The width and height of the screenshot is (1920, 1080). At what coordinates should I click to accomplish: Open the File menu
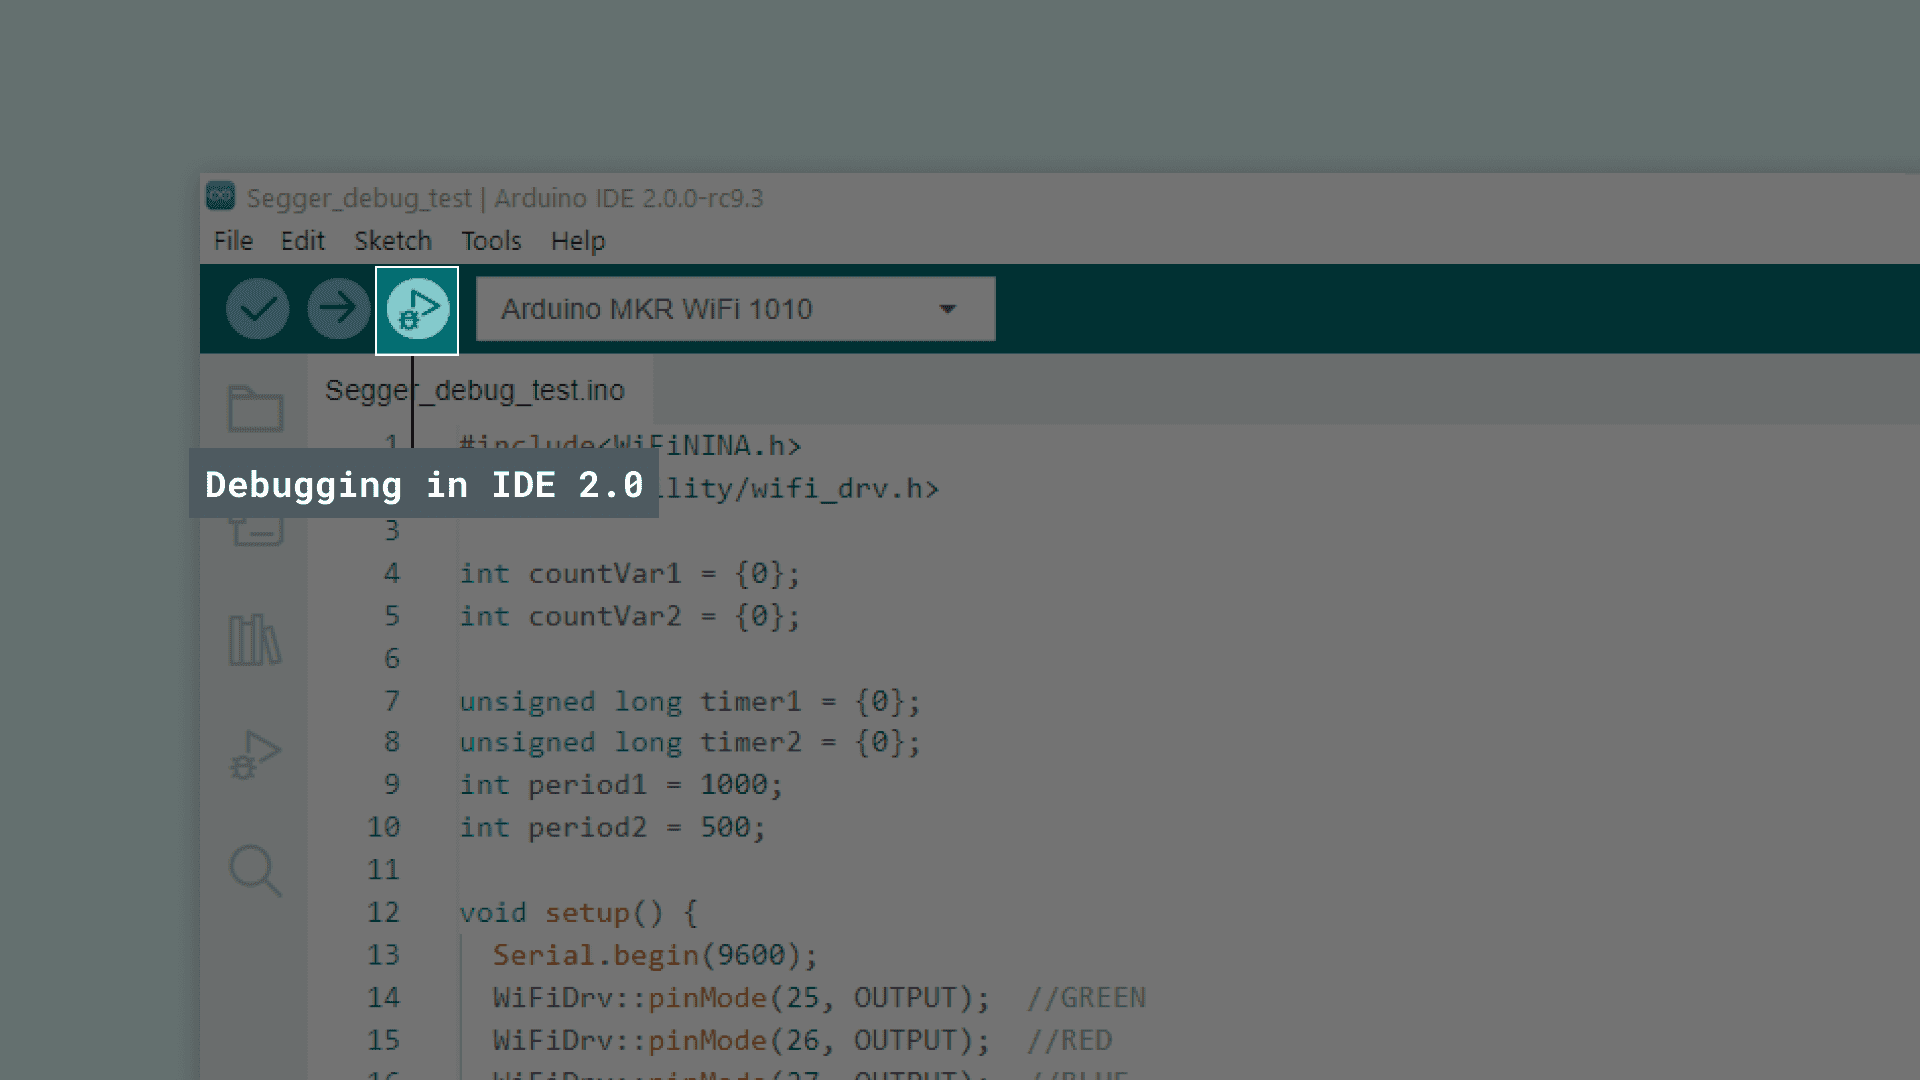tap(233, 241)
